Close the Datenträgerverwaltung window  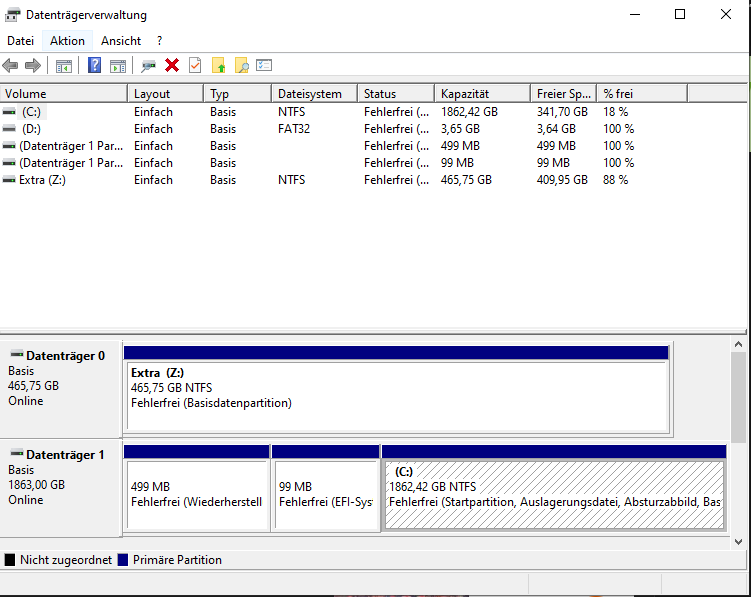pyautogui.click(x=726, y=14)
